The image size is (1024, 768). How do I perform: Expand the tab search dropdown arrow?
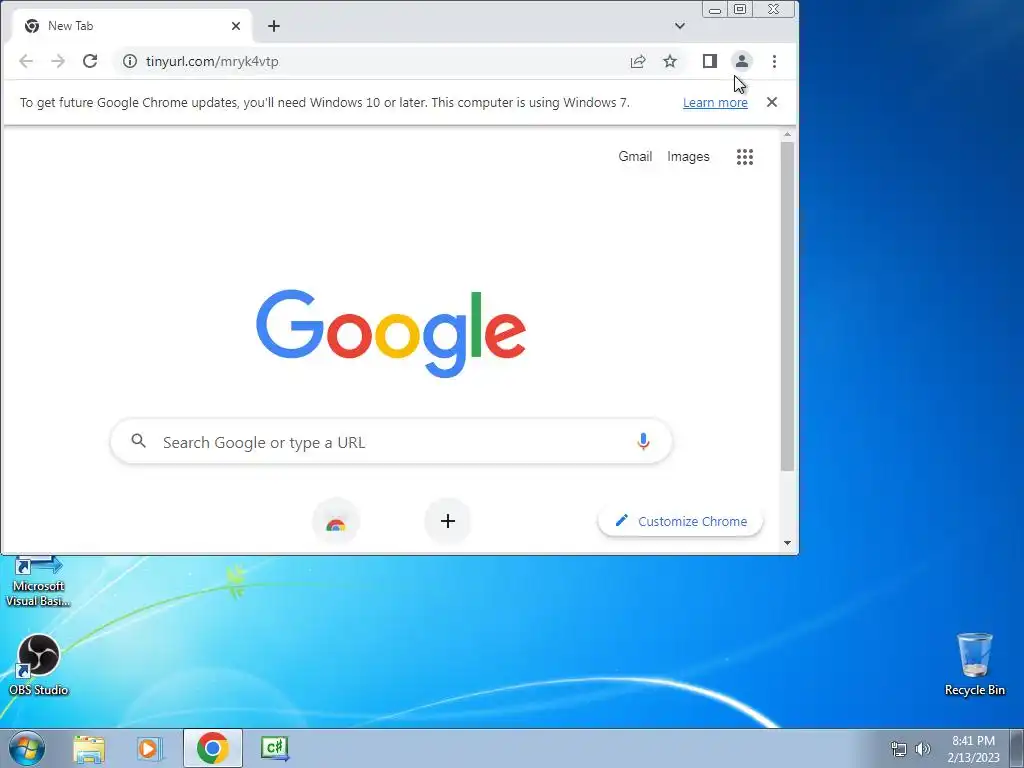click(x=680, y=25)
